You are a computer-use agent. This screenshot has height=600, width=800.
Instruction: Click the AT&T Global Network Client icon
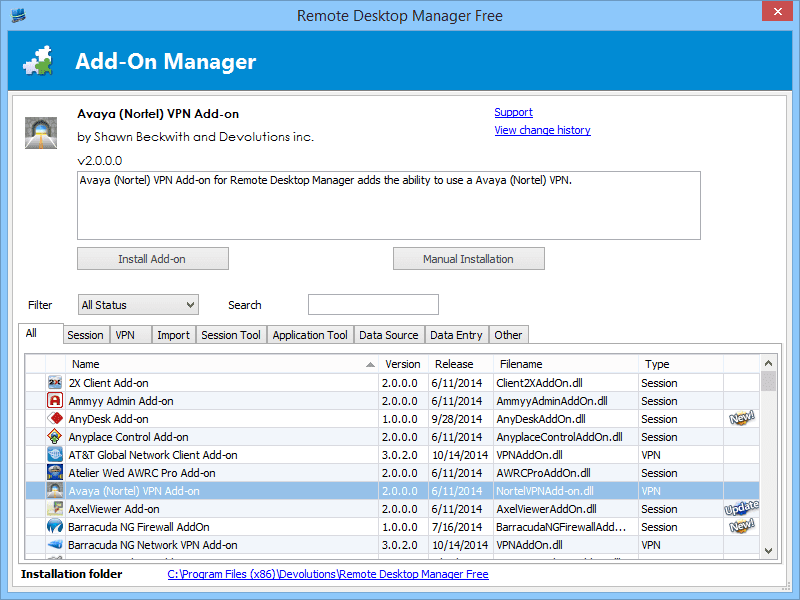click(x=55, y=455)
